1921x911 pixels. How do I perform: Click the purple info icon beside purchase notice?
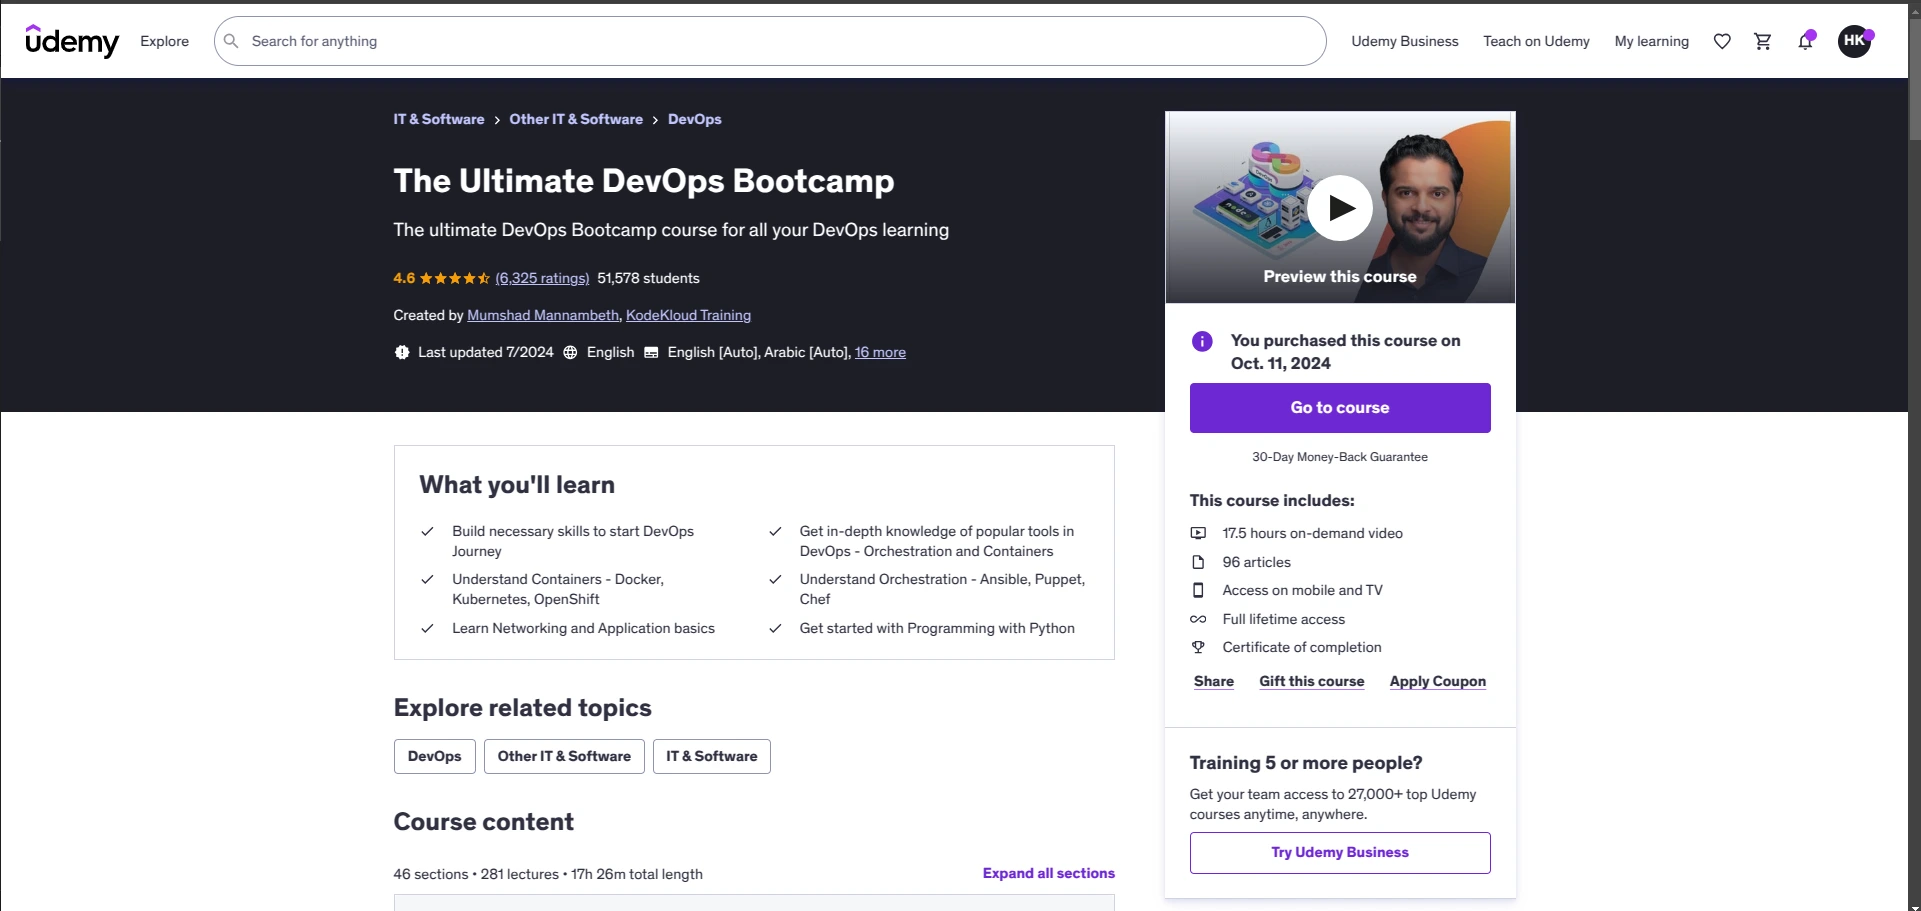pyautogui.click(x=1202, y=341)
